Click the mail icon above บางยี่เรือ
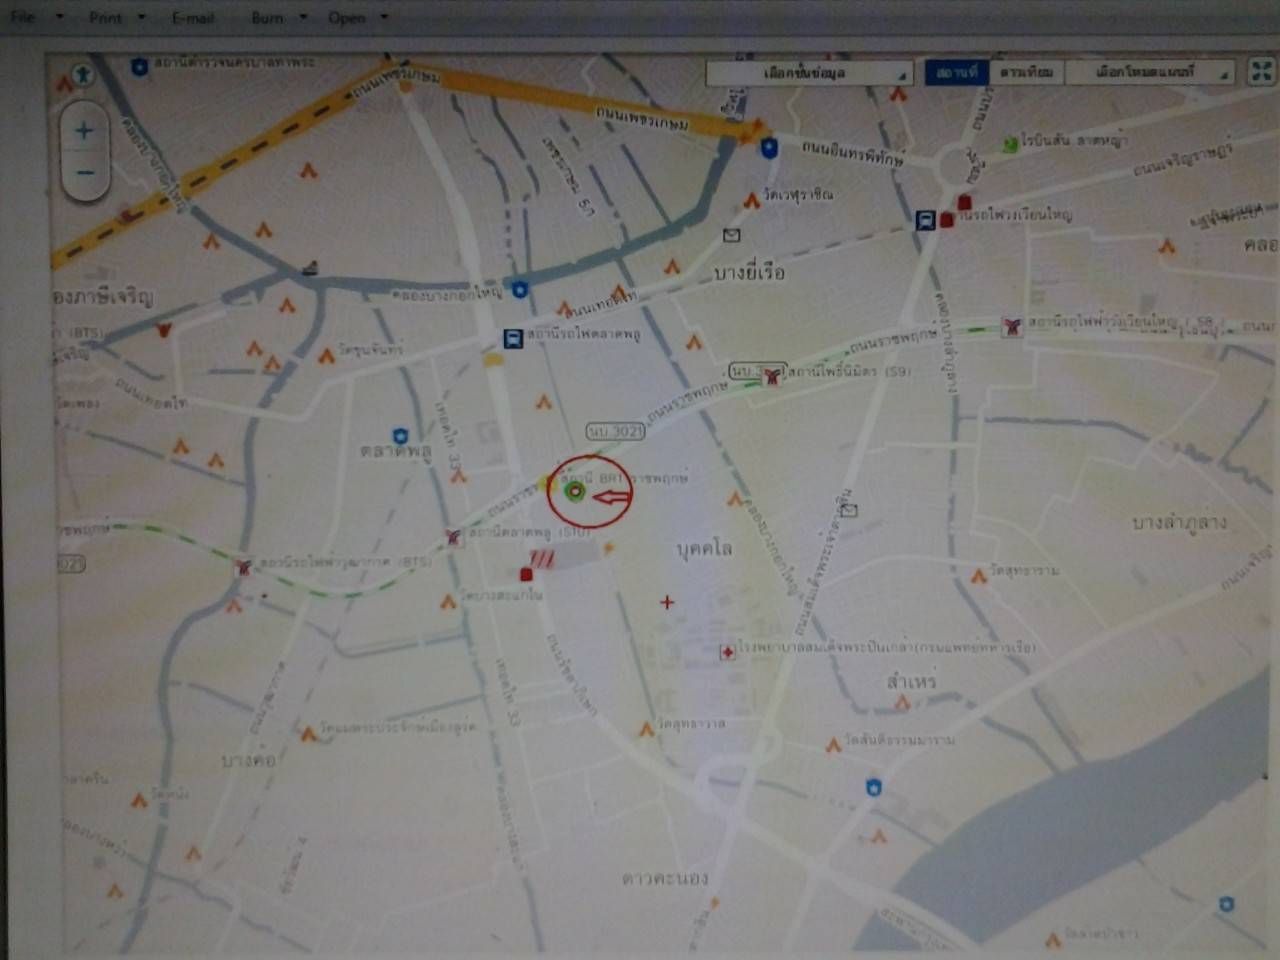This screenshot has width=1280, height=960. tap(732, 235)
